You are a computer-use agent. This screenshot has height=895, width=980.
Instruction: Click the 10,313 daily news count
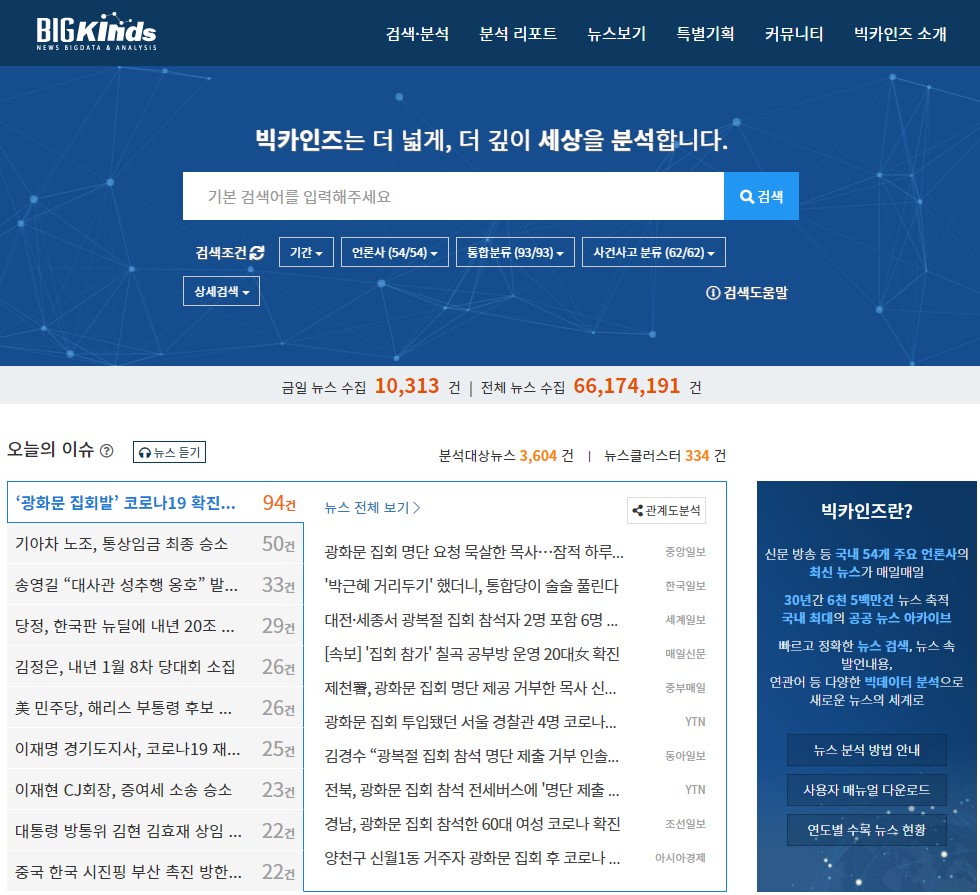407,386
